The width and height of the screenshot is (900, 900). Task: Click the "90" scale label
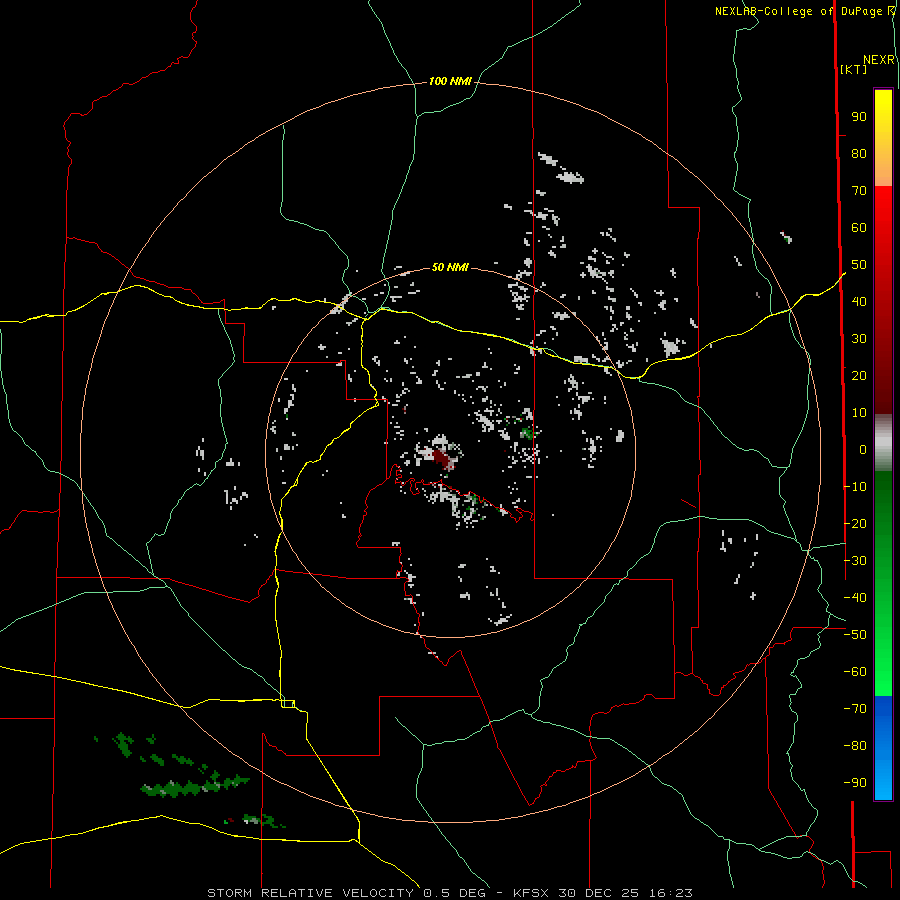pyautogui.click(x=859, y=117)
